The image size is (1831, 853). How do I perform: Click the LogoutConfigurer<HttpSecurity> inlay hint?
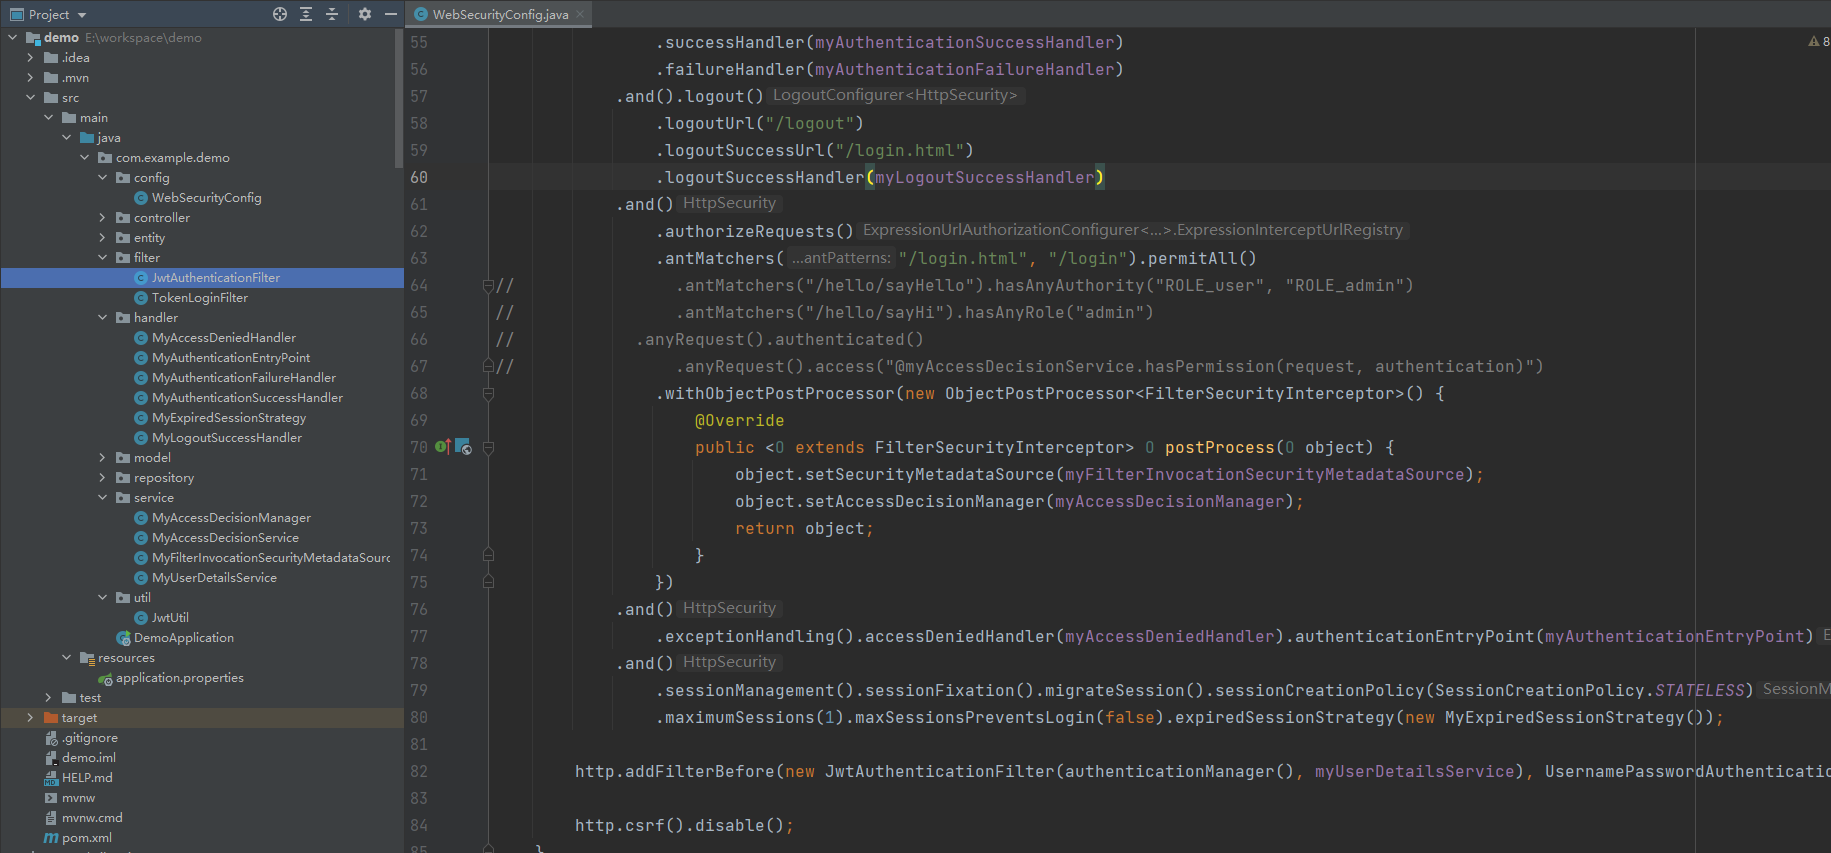pyautogui.click(x=895, y=95)
